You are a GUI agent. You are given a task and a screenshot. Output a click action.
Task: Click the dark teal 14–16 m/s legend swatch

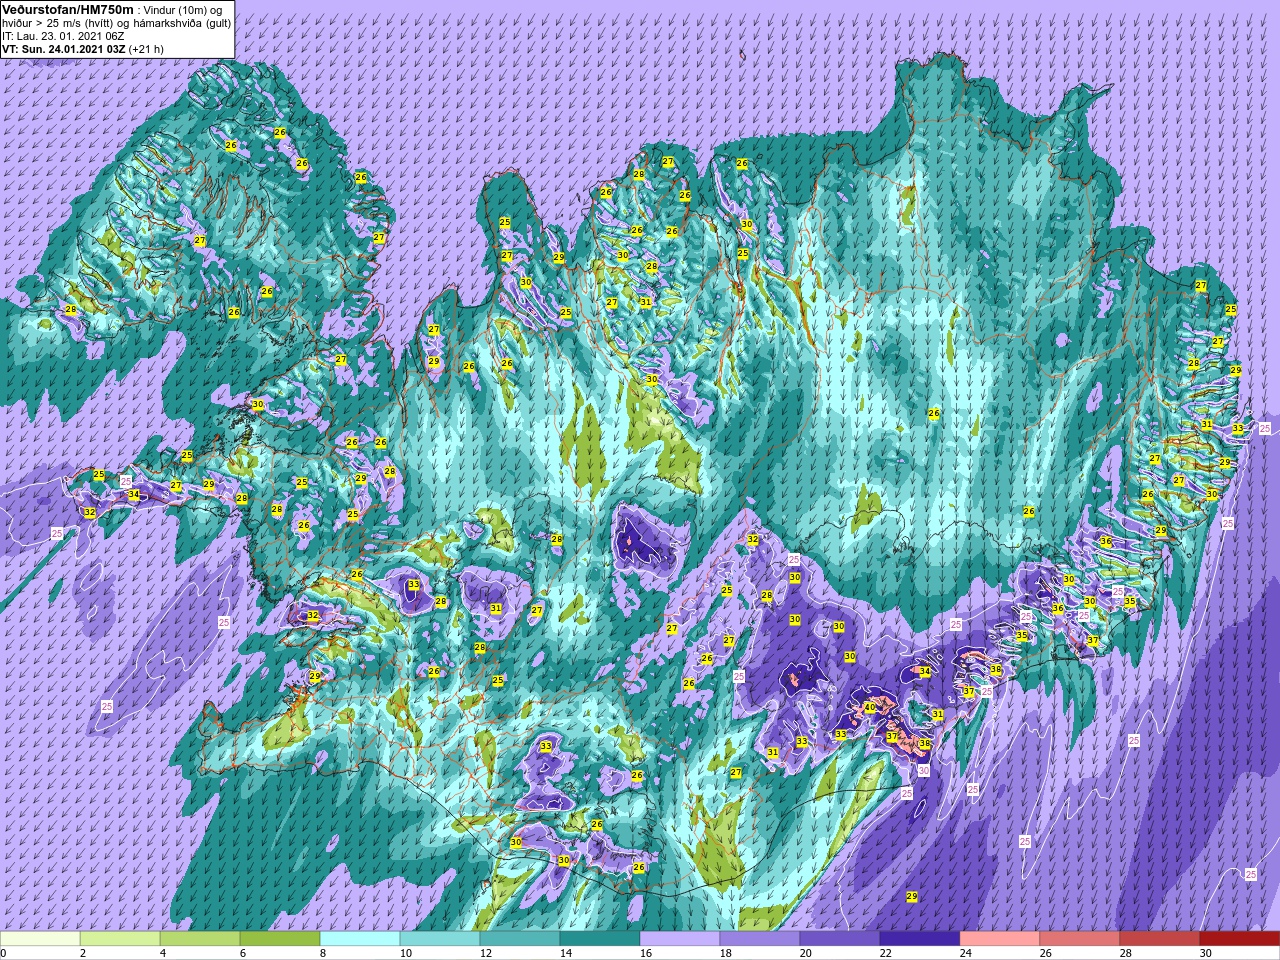pos(600,939)
